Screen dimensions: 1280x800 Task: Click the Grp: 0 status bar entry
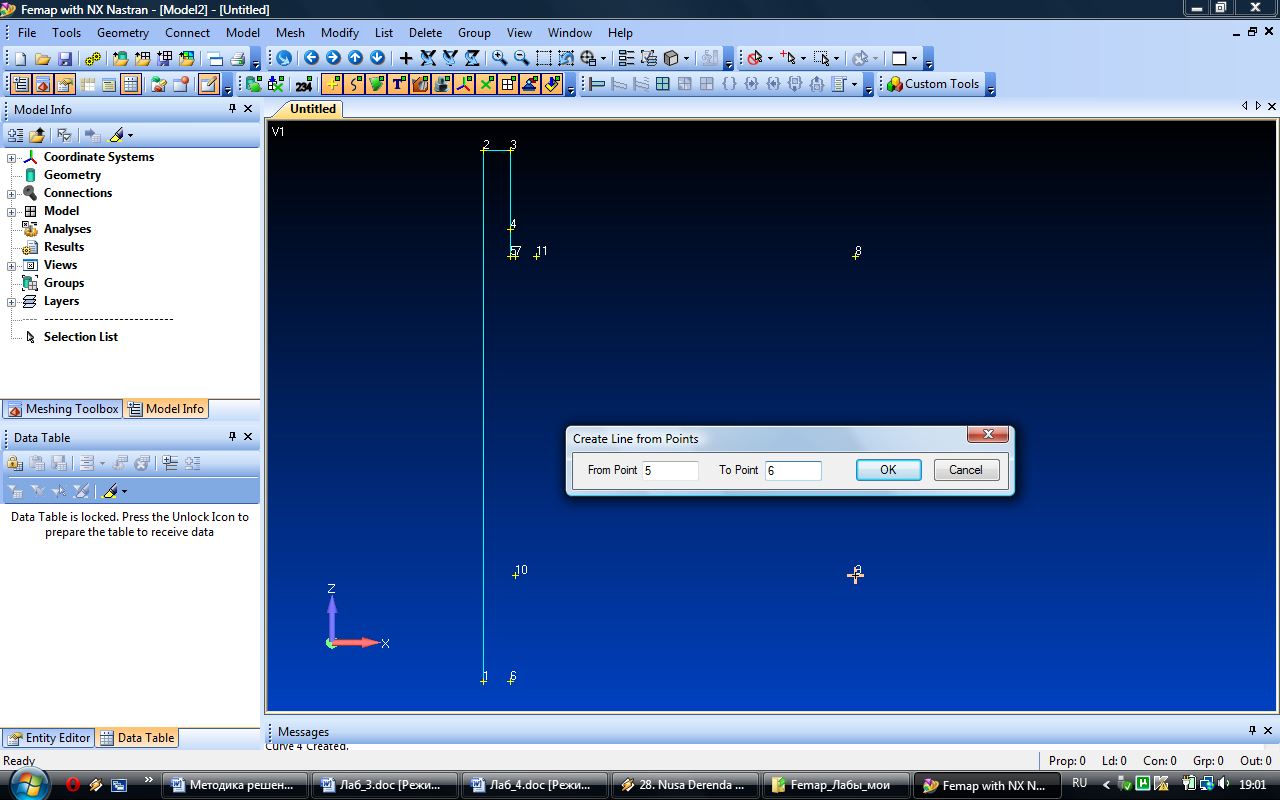(x=1208, y=761)
